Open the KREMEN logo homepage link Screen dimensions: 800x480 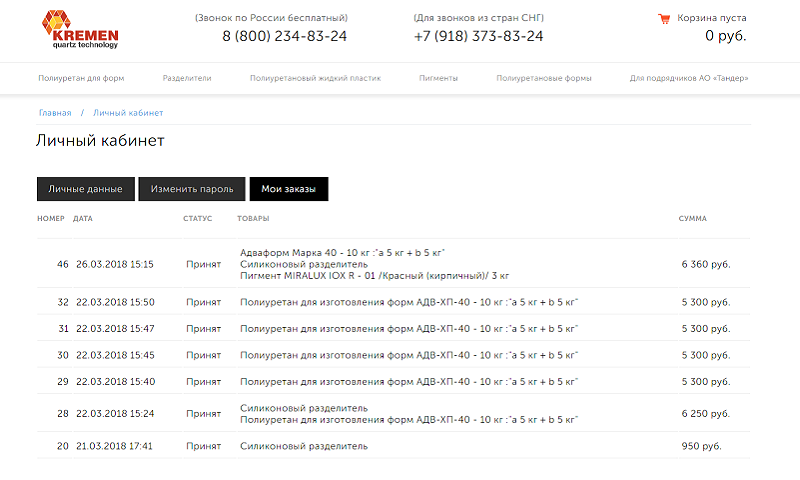tap(80, 30)
